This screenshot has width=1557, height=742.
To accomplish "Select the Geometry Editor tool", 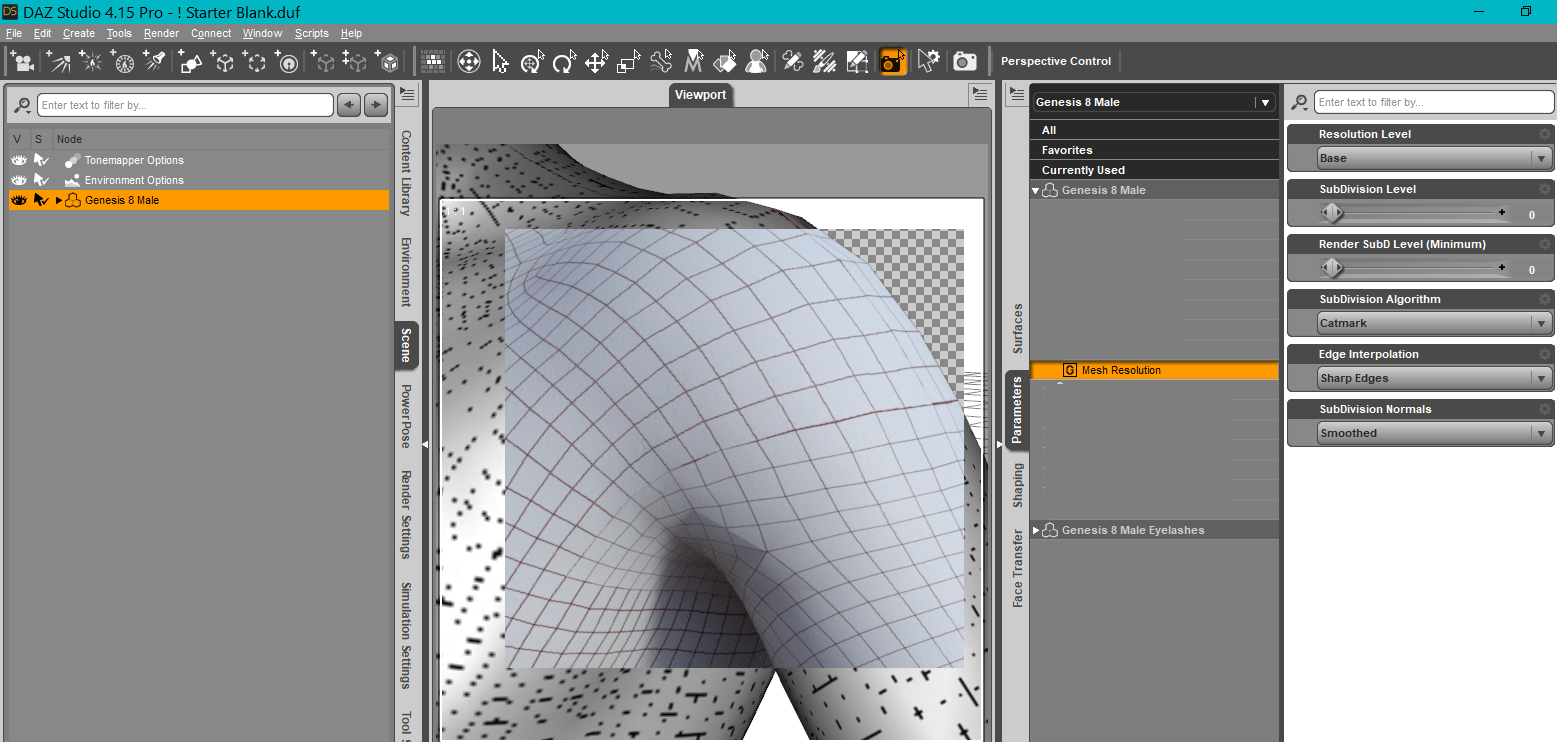I will (857, 61).
